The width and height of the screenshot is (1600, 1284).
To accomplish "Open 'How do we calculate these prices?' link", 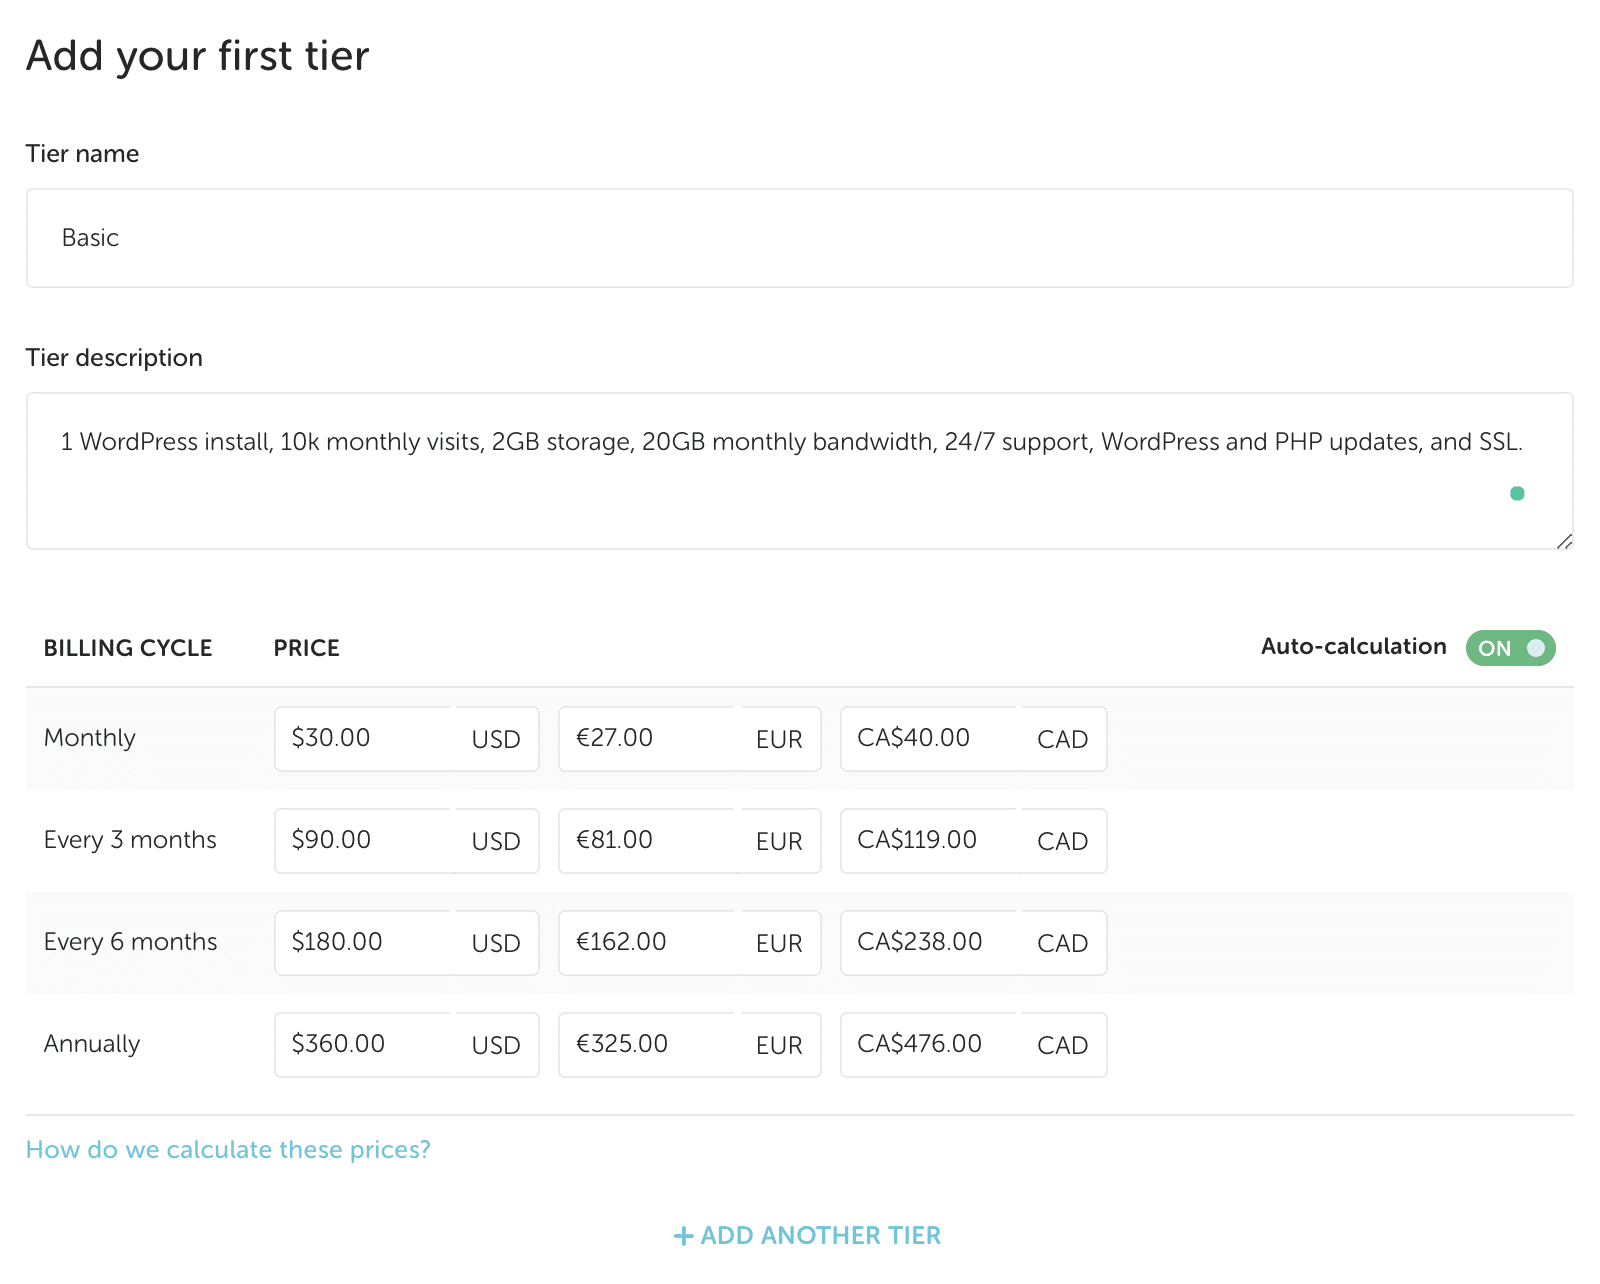I will pyautogui.click(x=228, y=1150).
